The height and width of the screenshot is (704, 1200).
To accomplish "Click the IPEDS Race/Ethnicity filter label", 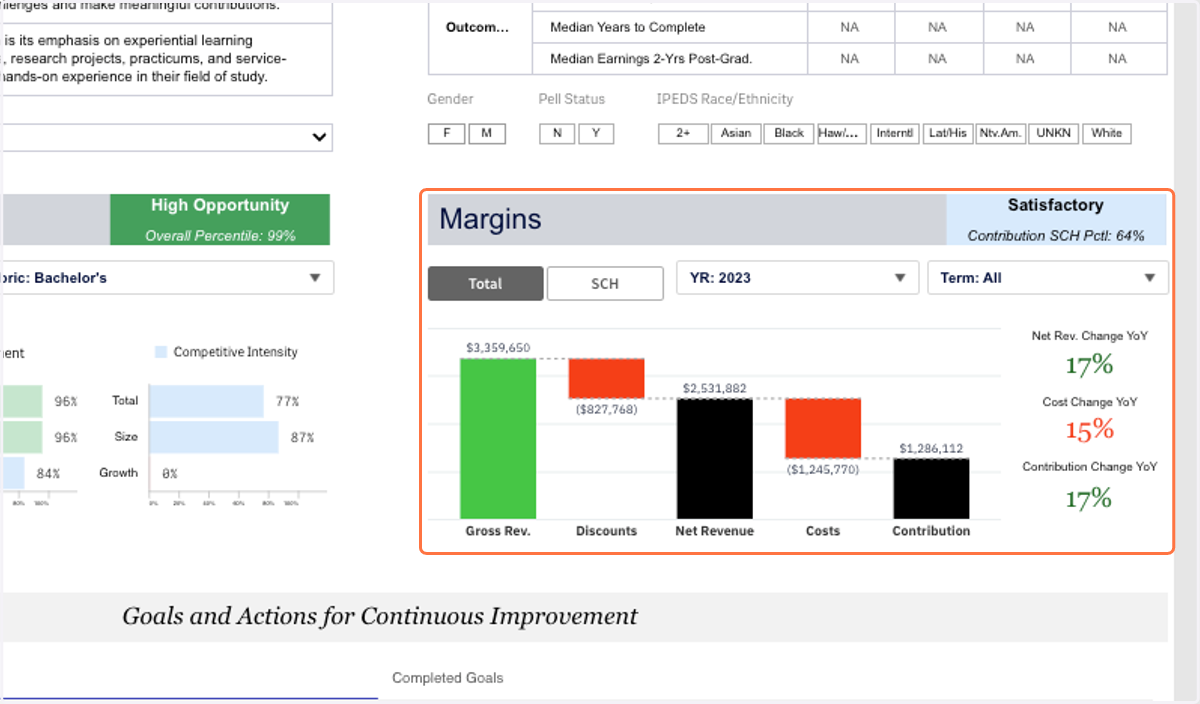I will (x=725, y=99).
